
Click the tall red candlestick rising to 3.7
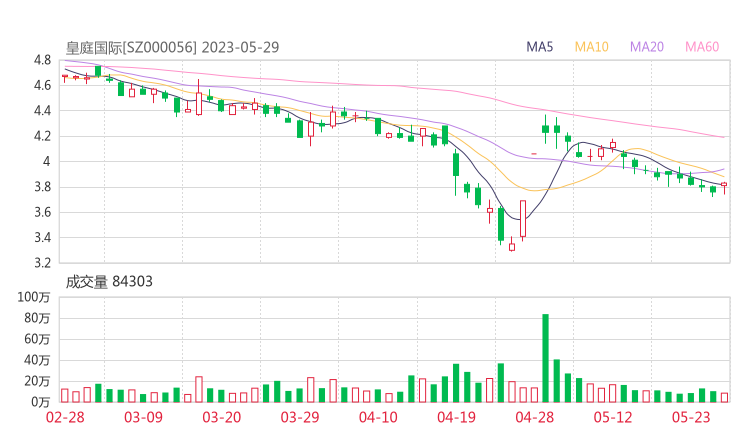pyautogui.click(x=523, y=219)
